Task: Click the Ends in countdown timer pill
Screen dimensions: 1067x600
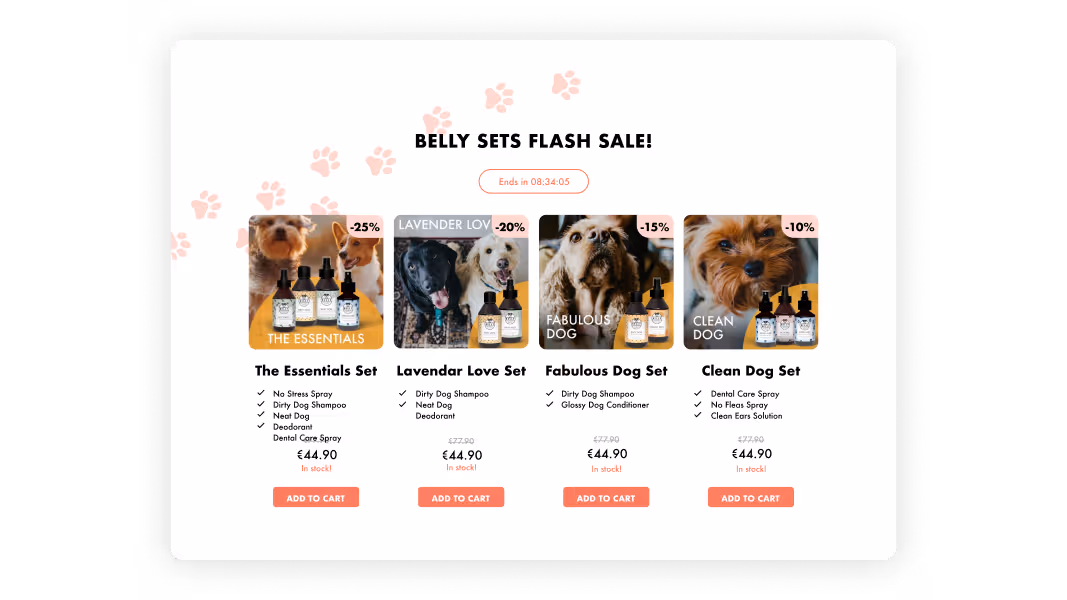Action: coord(534,182)
